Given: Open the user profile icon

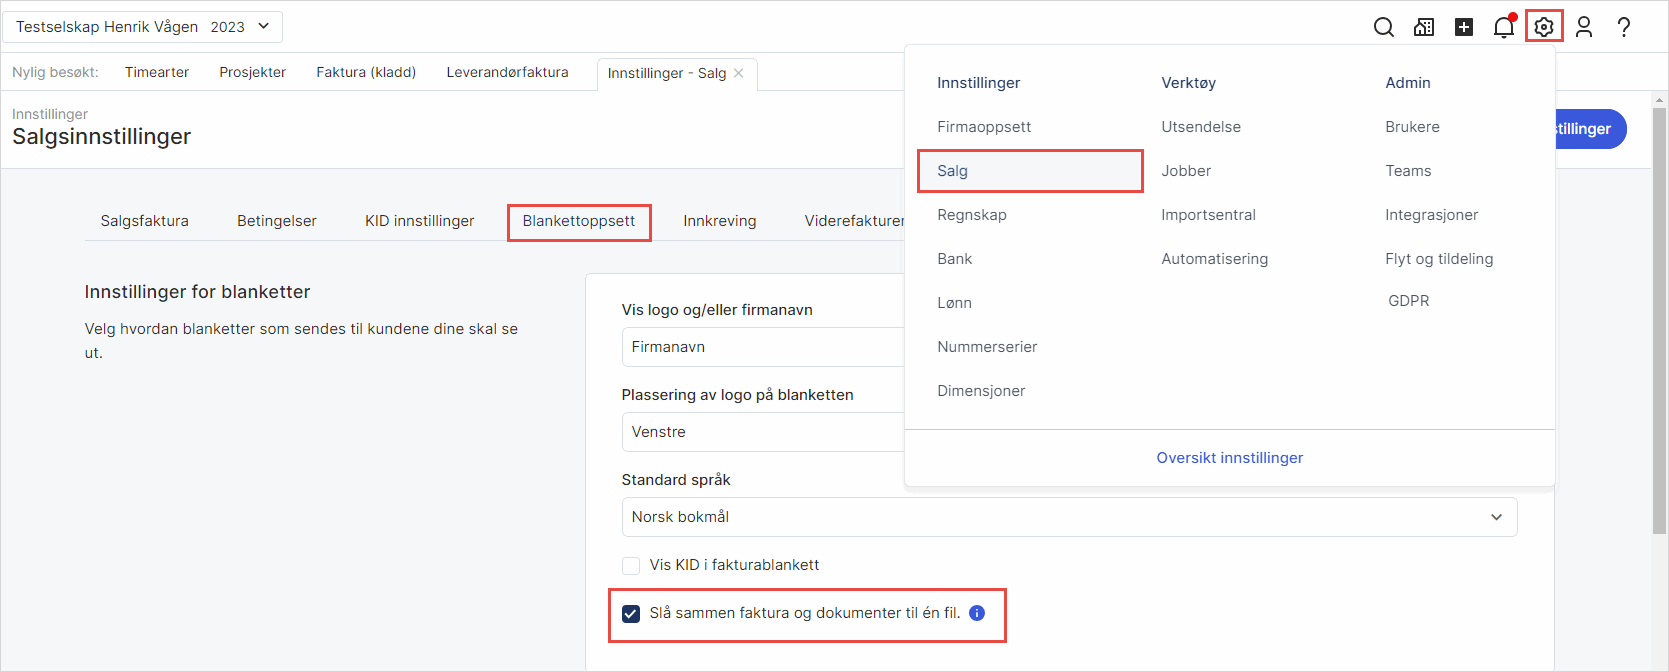Looking at the screenshot, I should tap(1584, 27).
